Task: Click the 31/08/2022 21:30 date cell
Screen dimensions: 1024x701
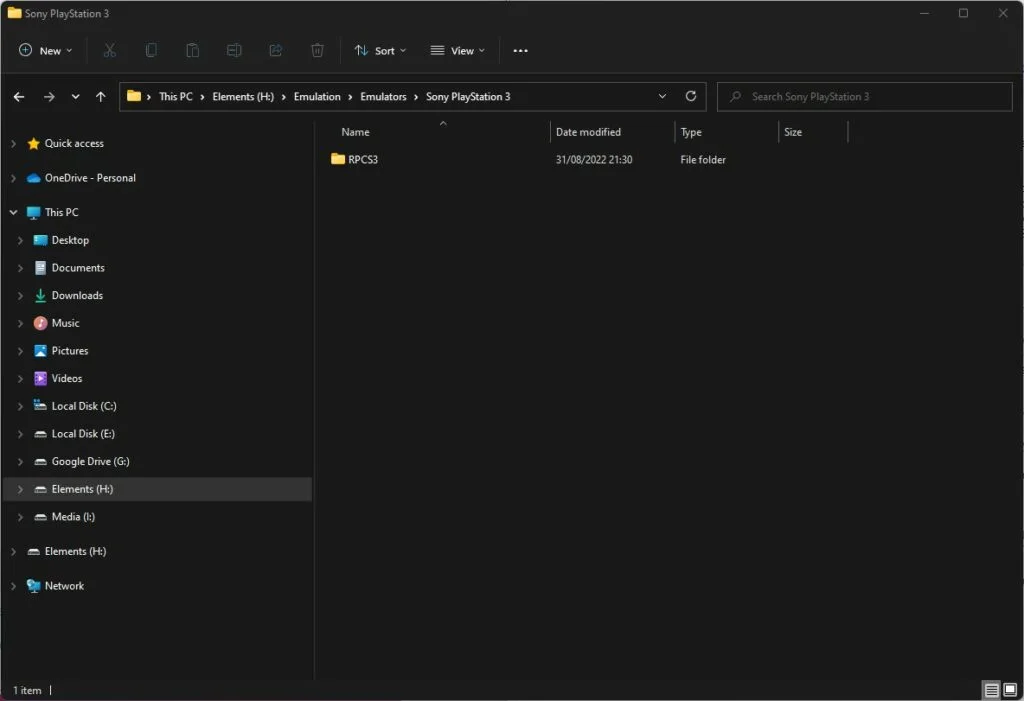Action: coord(594,159)
